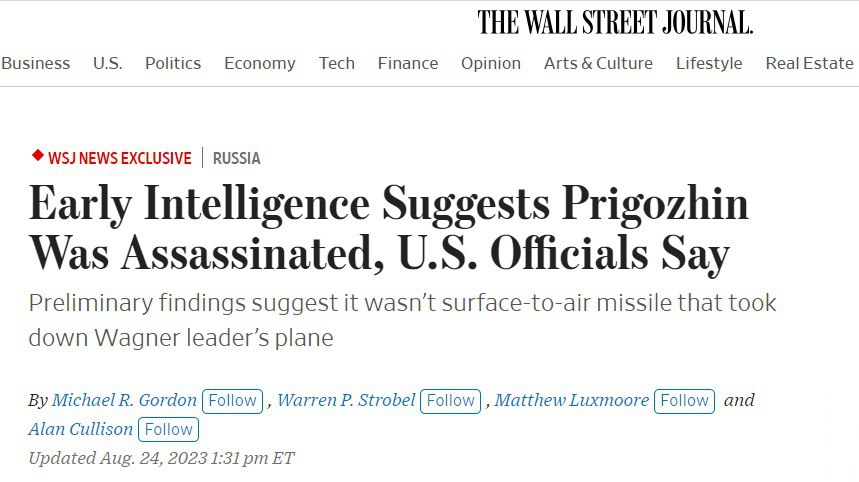
Task: Navigate to the Tech section
Action: (337, 63)
